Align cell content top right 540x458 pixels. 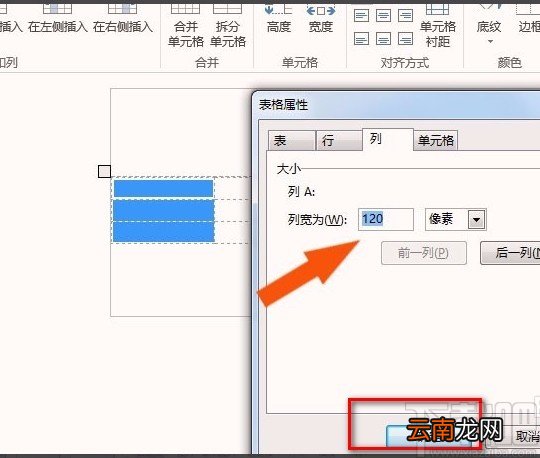(x=405, y=15)
